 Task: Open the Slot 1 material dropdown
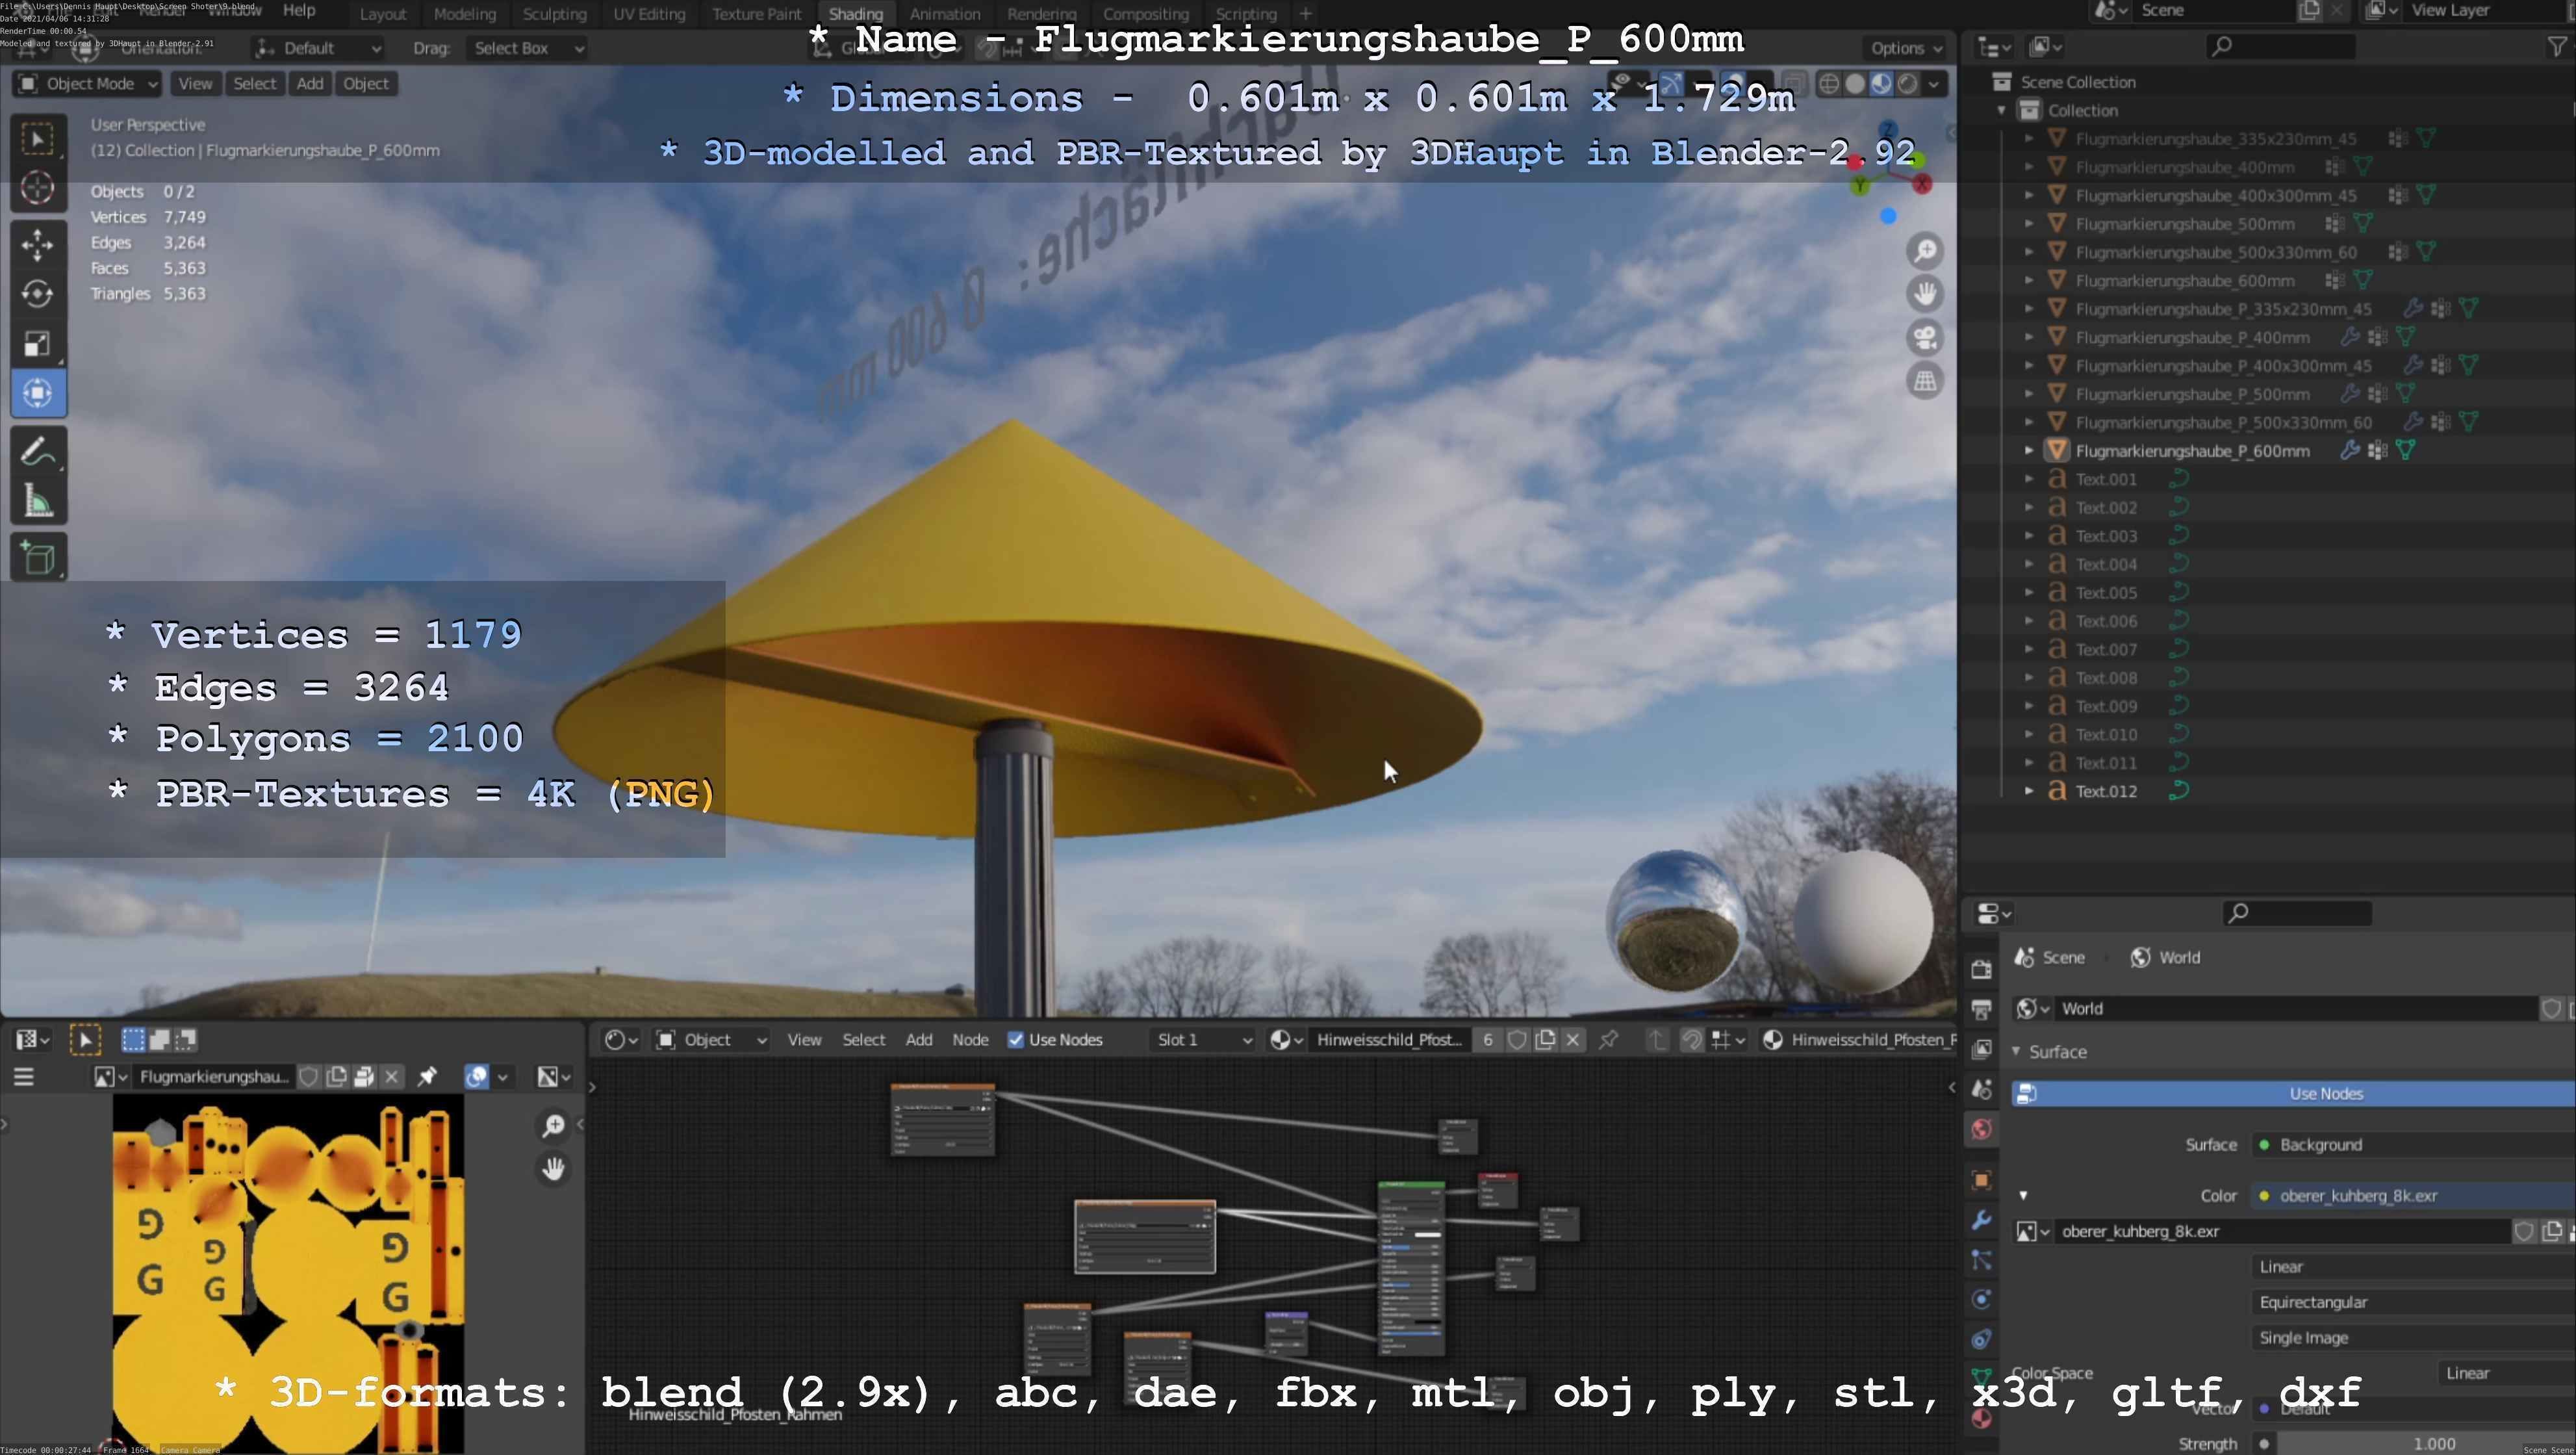click(1203, 1040)
